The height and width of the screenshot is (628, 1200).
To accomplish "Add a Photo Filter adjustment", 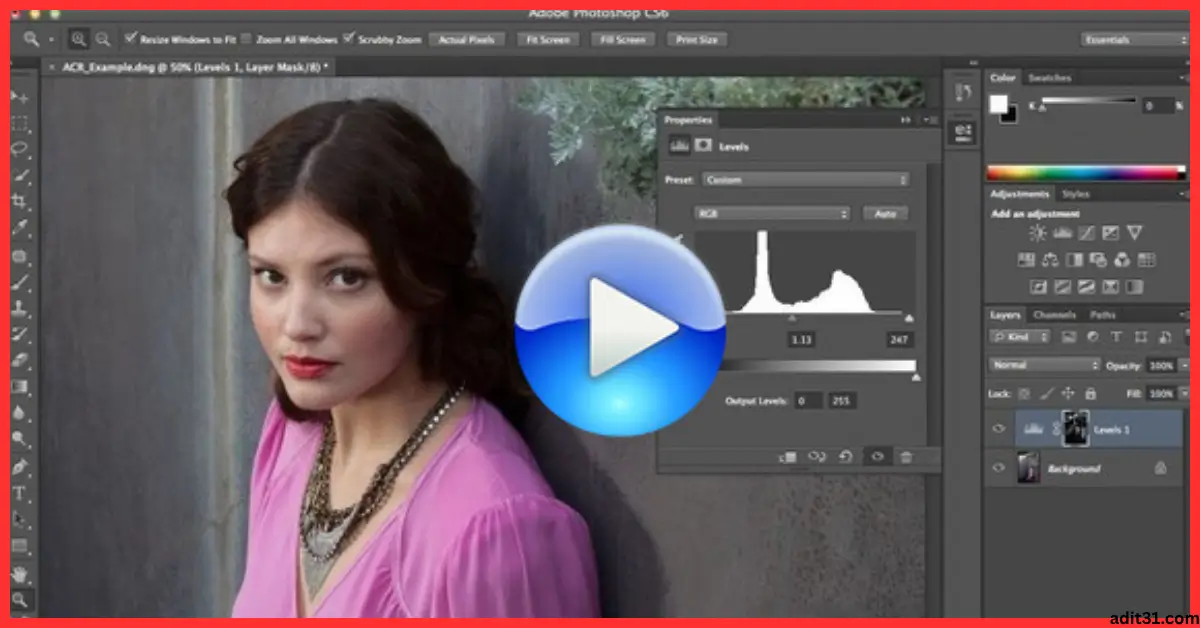I will (x=1098, y=260).
